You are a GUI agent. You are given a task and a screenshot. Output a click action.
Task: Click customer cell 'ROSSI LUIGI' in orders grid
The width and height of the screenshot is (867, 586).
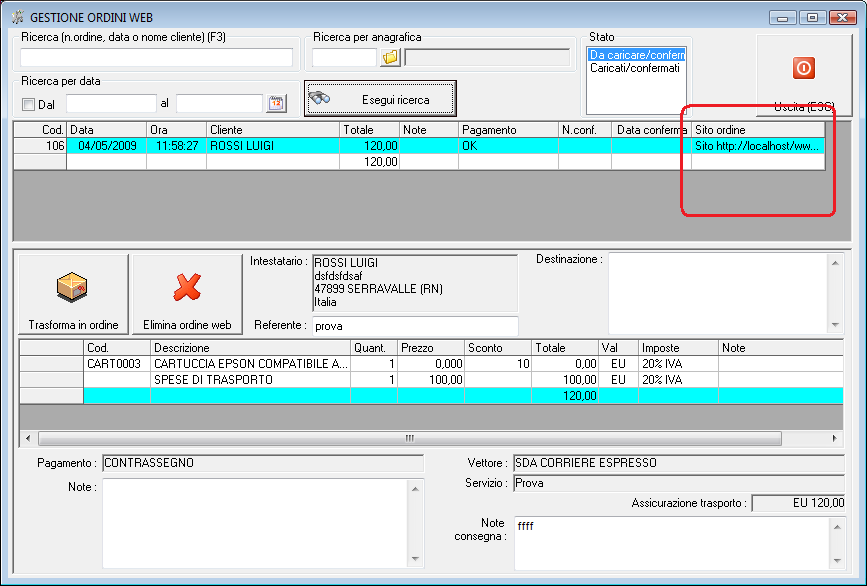pos(273,146)
